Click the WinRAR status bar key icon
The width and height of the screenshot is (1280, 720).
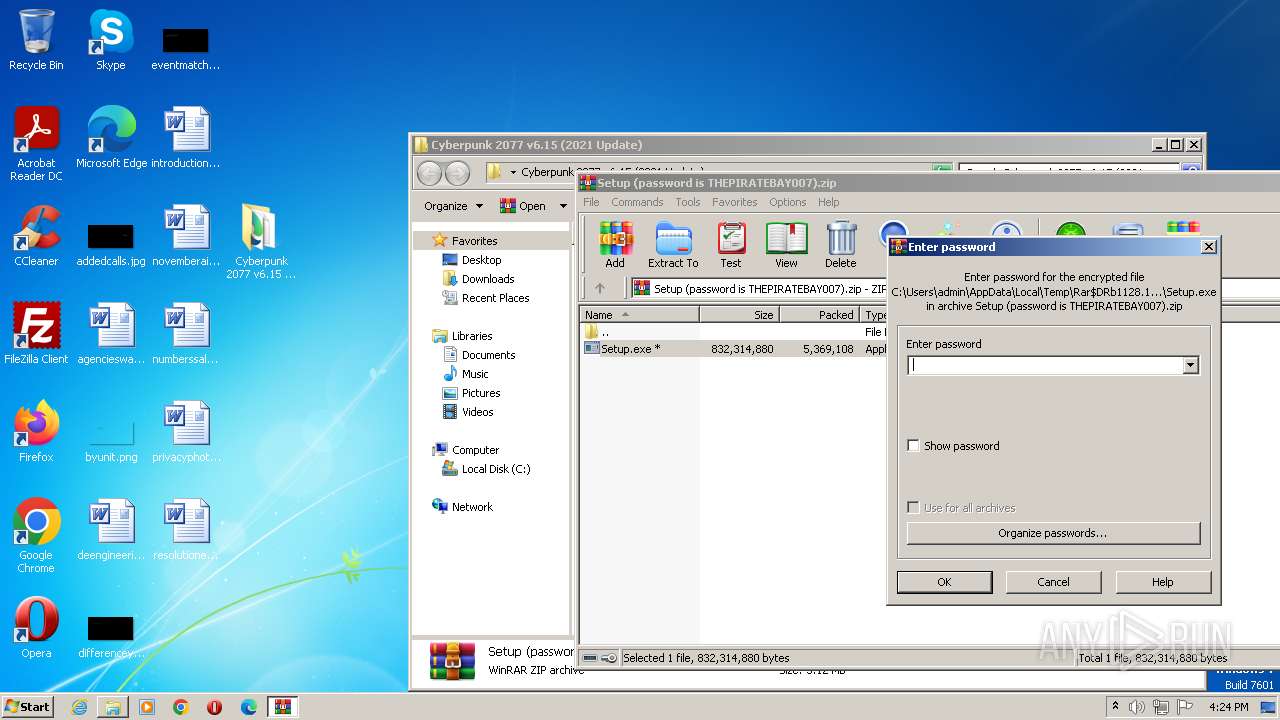tap(608, 658)
